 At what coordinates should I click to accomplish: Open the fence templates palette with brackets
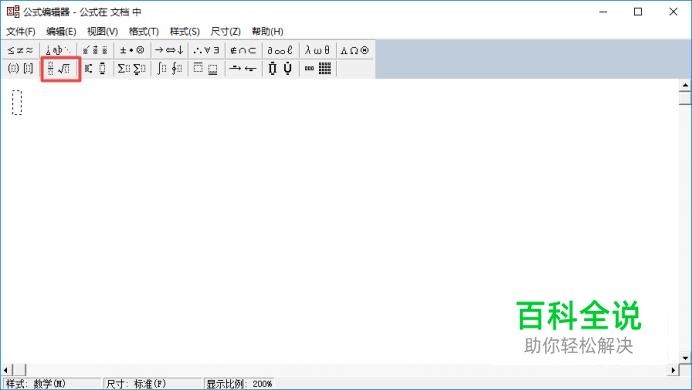coord(20,69)
